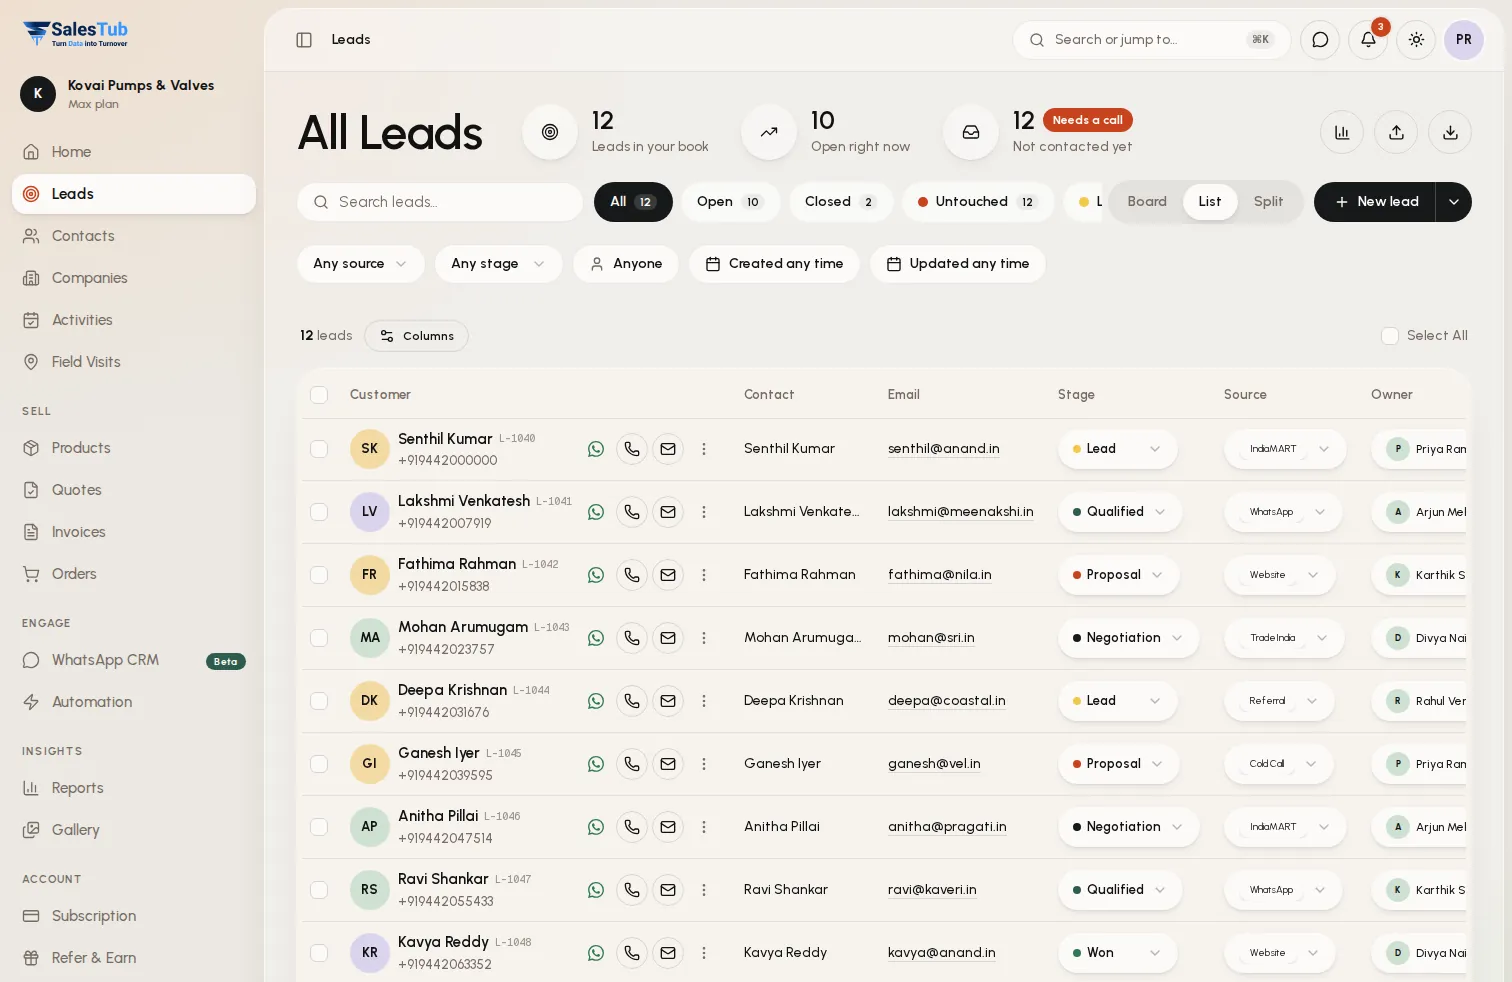Screen dimensions: 1512x982
Task: Open Kovai Pumps & Valves workspace switcher
Action: 132,94
